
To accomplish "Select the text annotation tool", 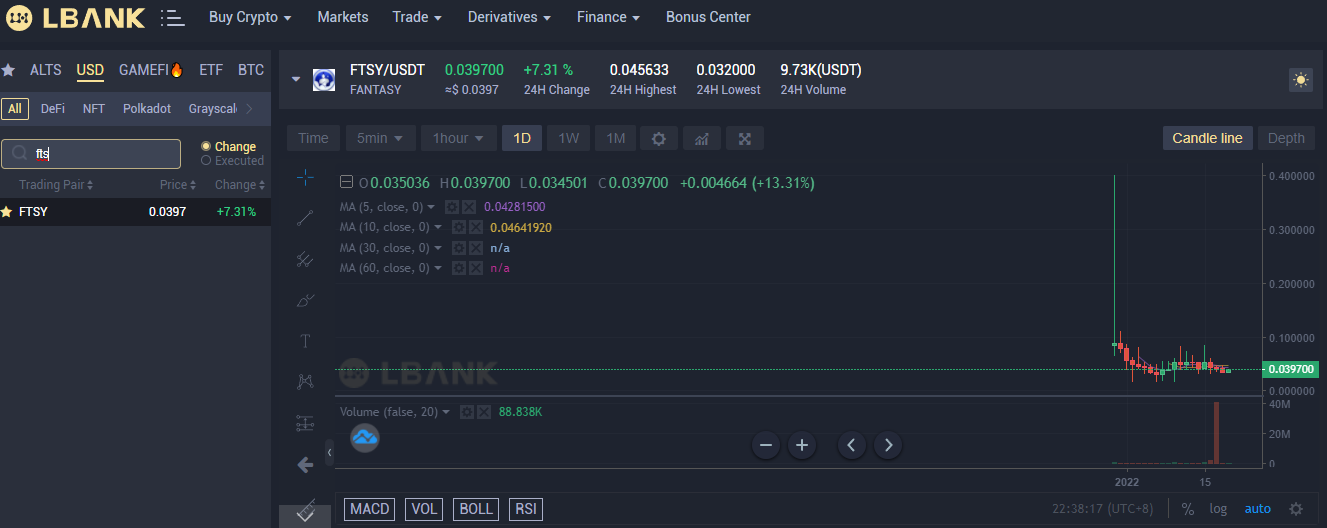I will tap(306, 341).
